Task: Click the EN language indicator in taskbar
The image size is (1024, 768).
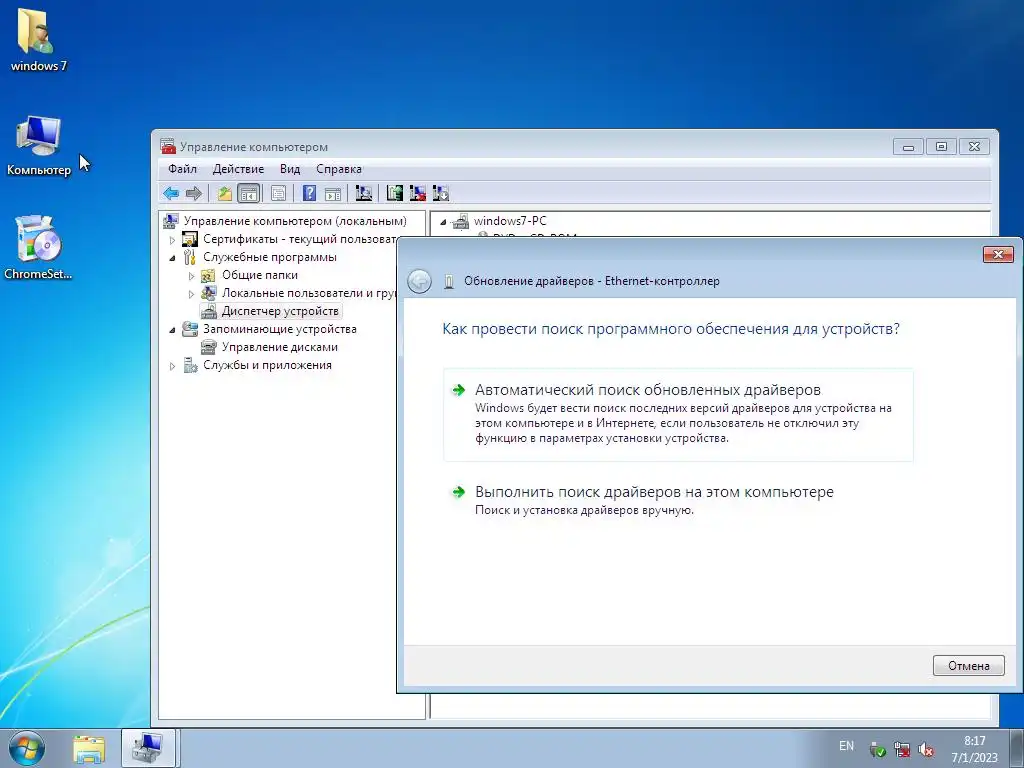Action: [x=846, y=746]
